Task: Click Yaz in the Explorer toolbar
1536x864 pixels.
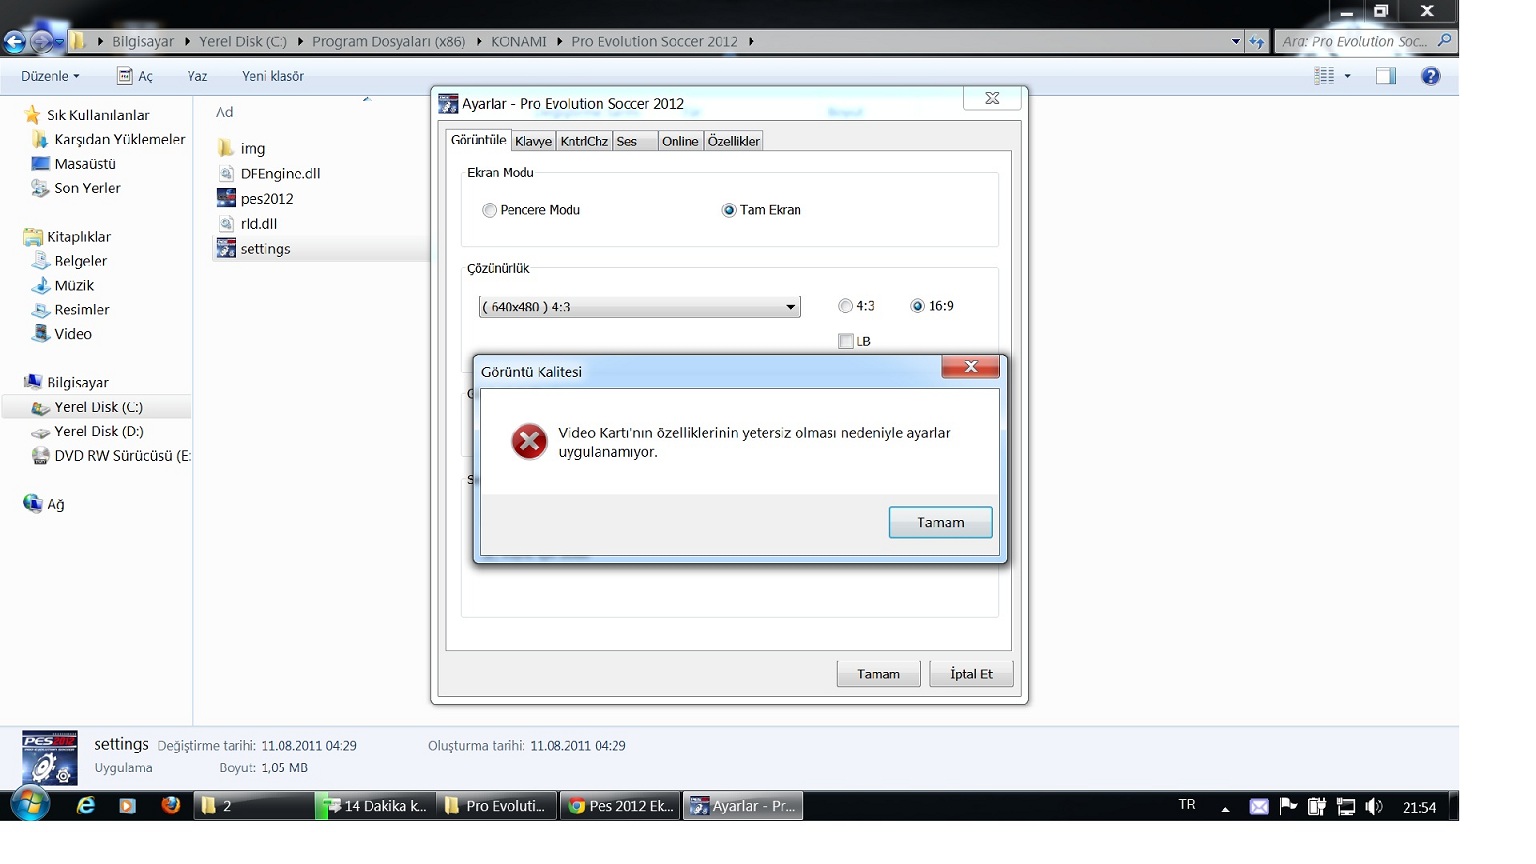Action: coord(197,76)
